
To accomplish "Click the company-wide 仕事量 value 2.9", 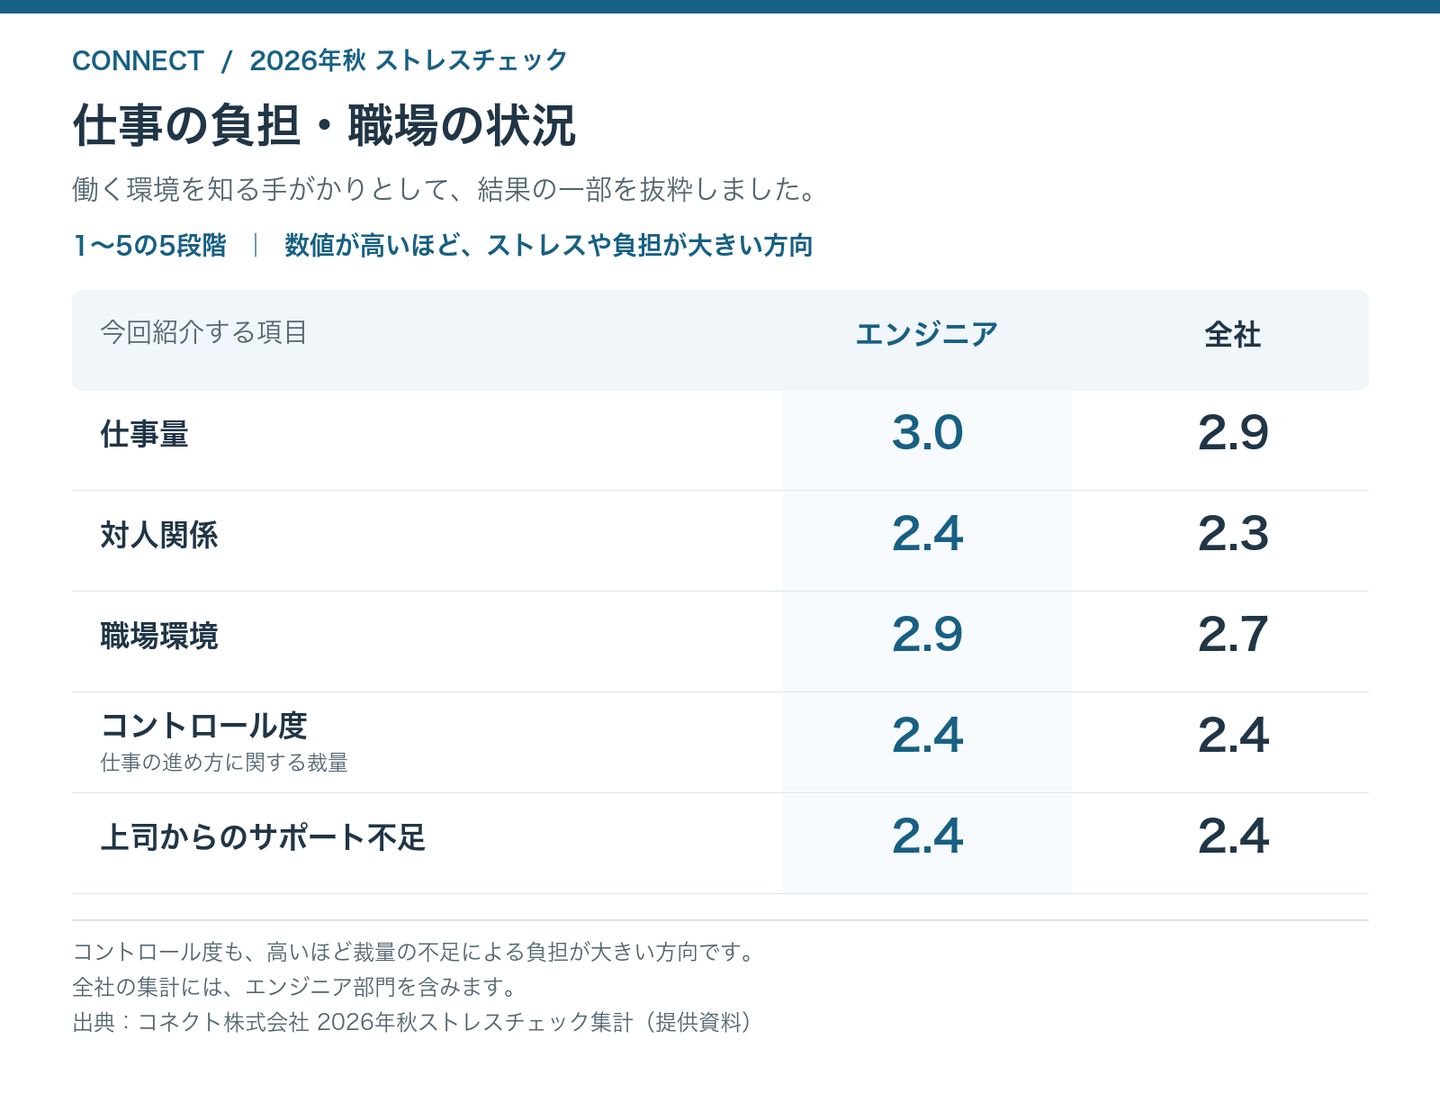I will coord(1233,432).
